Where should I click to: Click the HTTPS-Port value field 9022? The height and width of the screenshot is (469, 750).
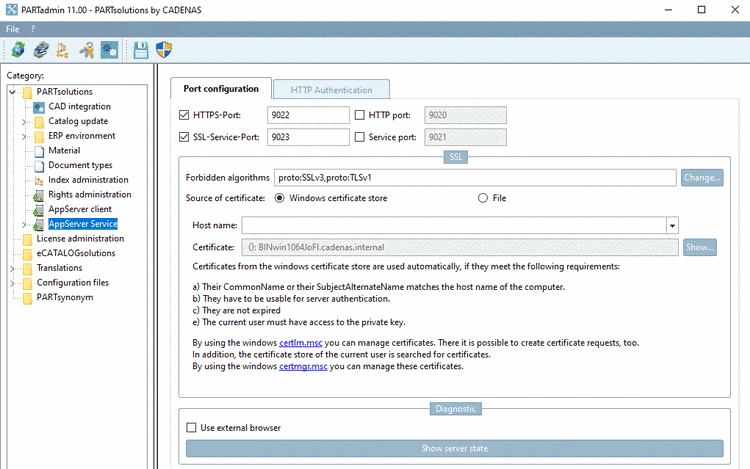point(308,115)
